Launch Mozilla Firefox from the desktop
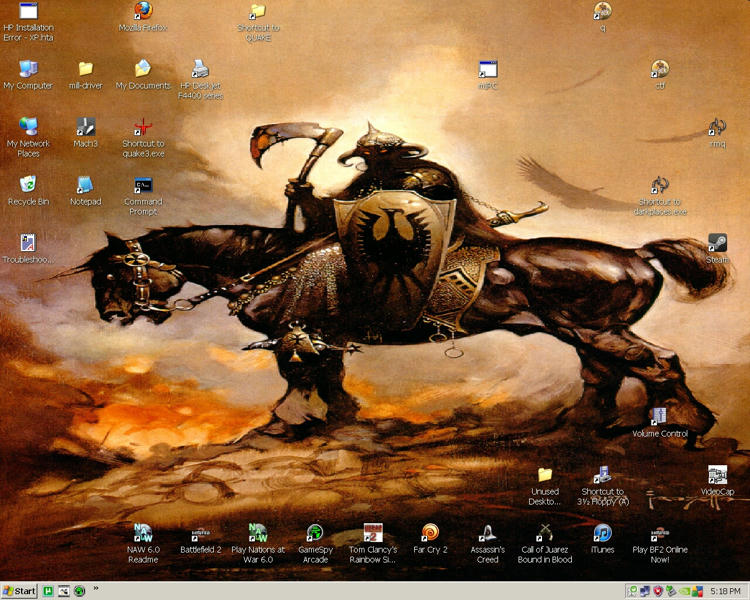The width and height of the screenshot is (750, 600). tap(143, 17)
